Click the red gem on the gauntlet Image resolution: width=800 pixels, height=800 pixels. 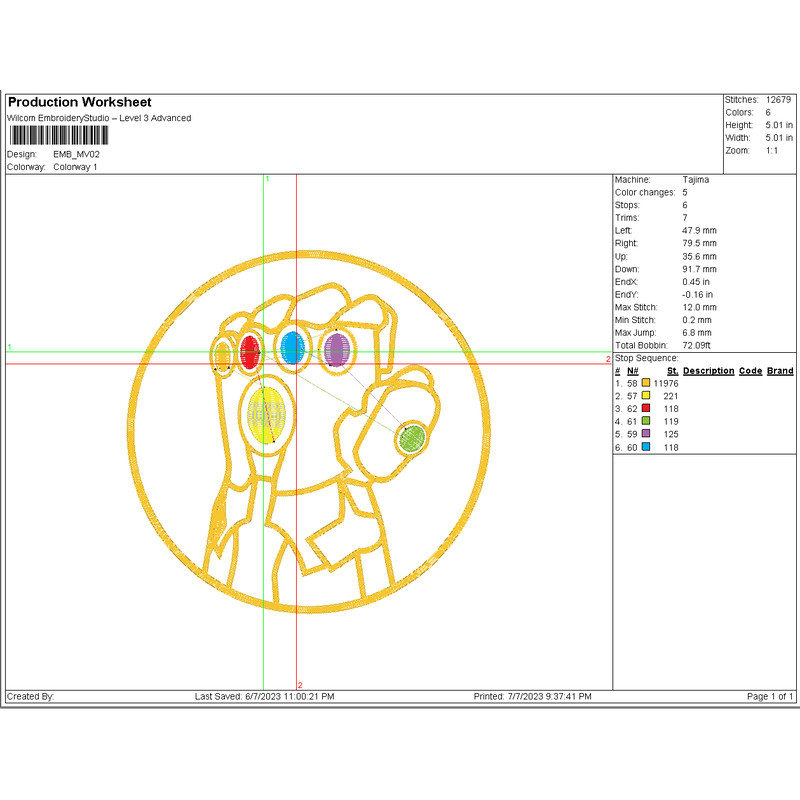pyautogui.click(x=250, y=350)
